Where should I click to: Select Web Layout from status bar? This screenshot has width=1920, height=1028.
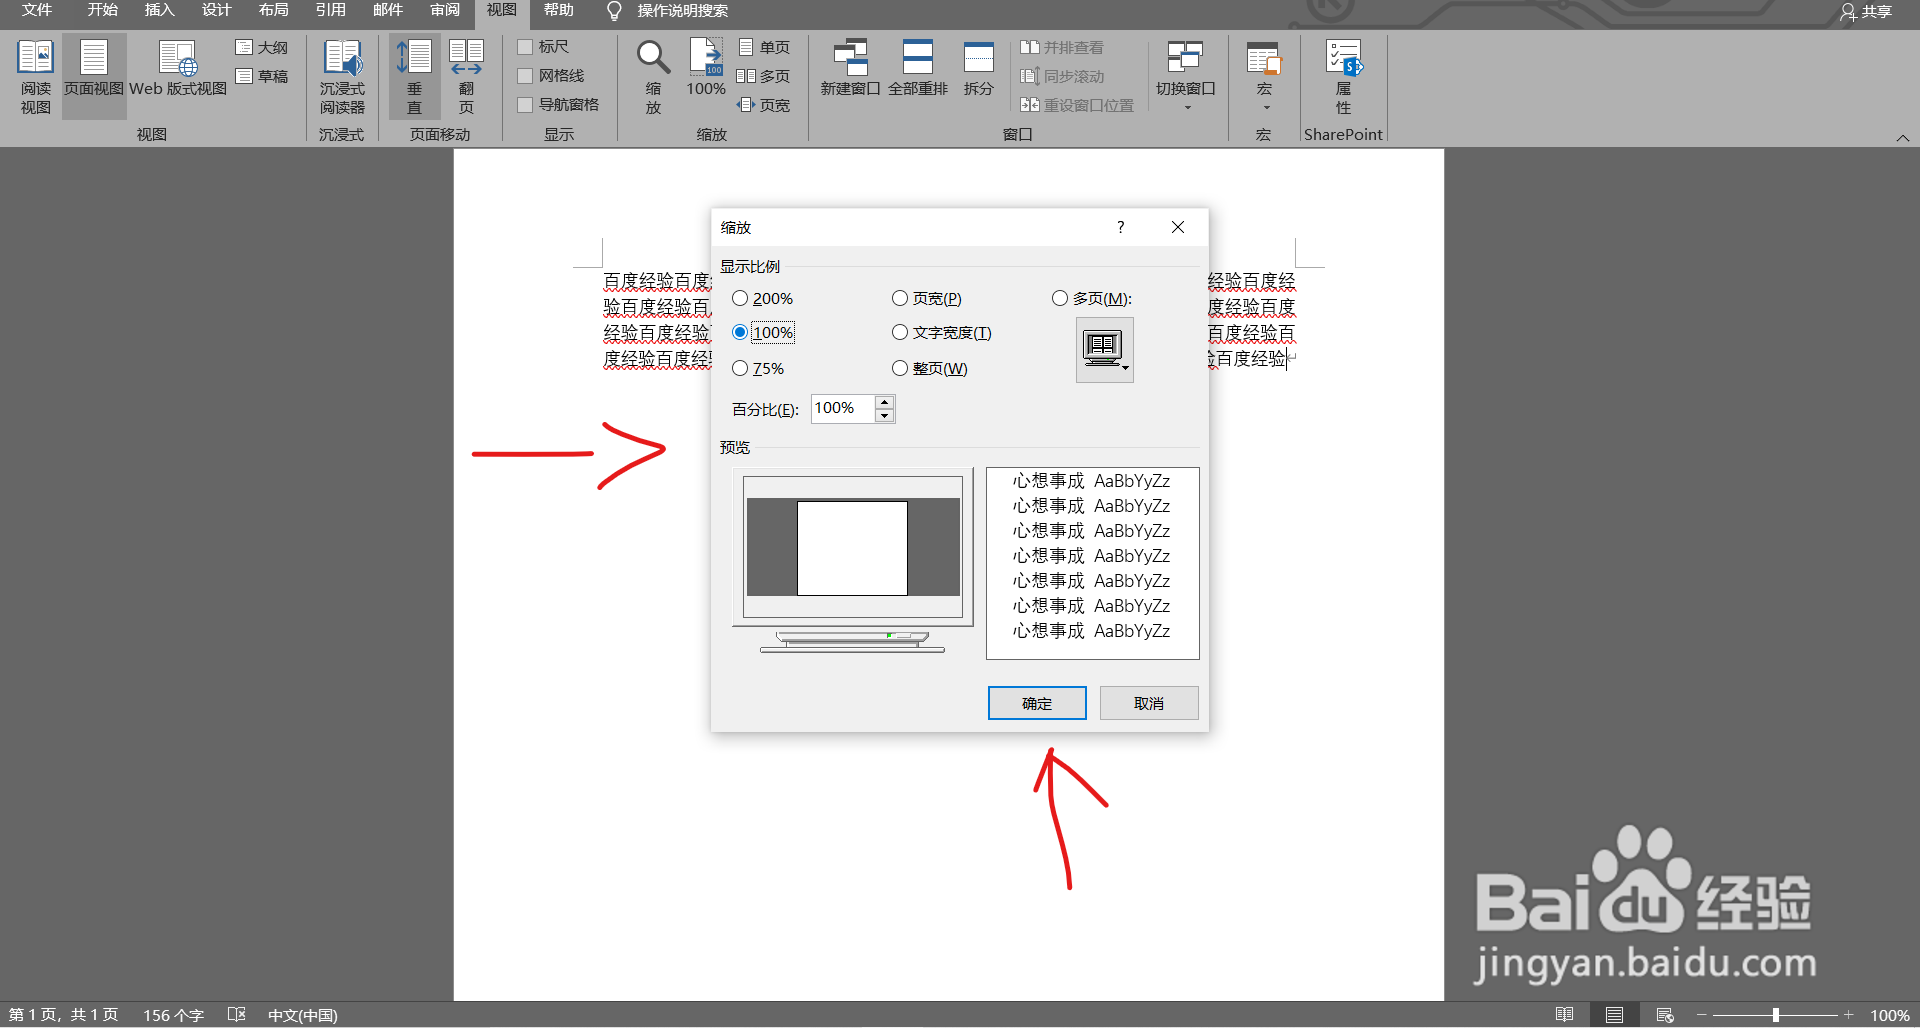(1665, 1015)
